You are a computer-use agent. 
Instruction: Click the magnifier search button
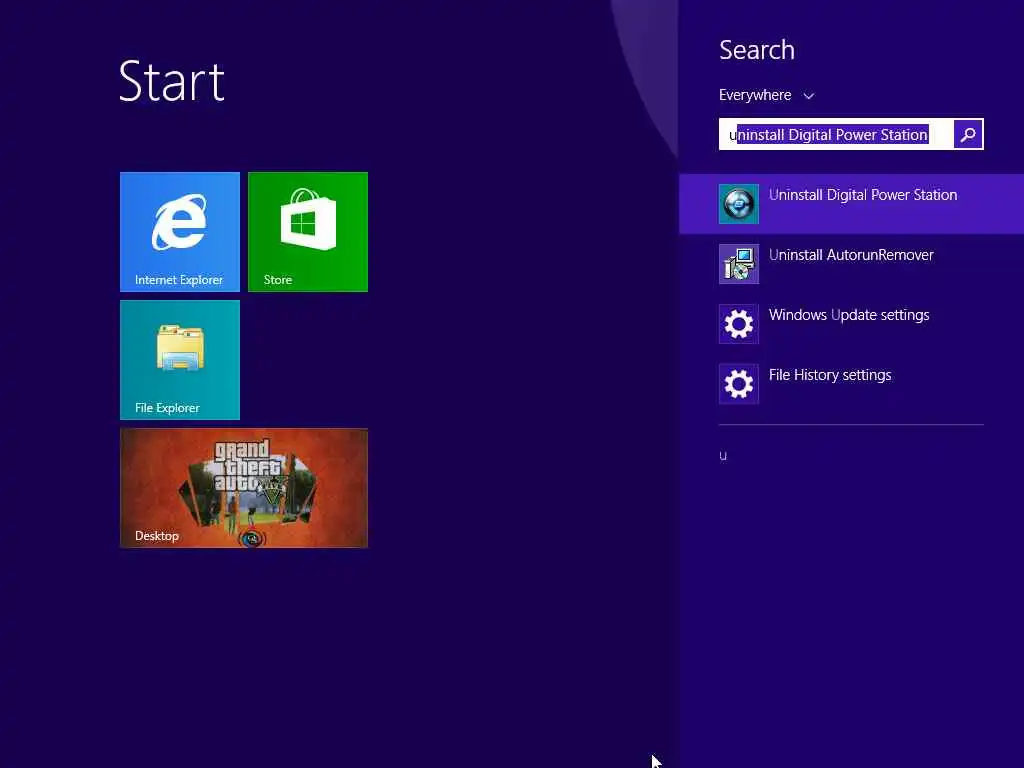click(x=968, y=135)
